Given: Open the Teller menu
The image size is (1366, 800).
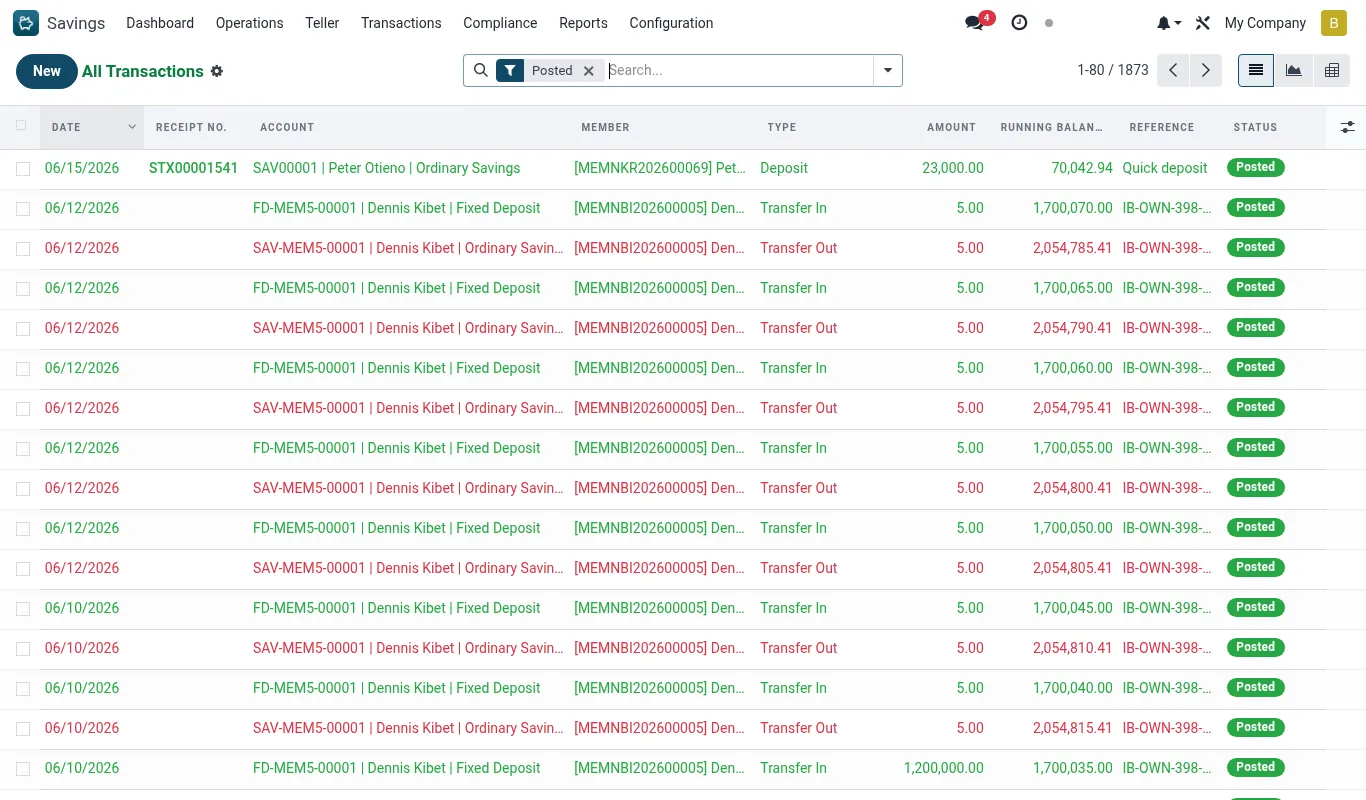Looking at the screenshot, I should tap(322, 23).
